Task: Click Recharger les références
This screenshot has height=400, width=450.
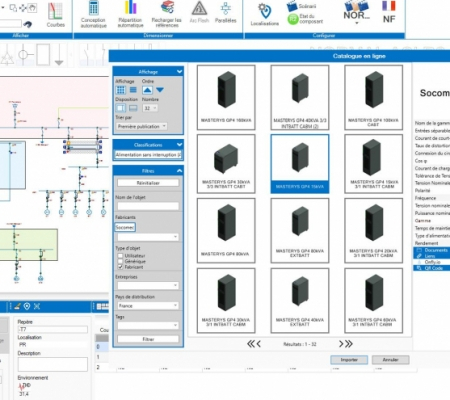Action: click(167, 14)
